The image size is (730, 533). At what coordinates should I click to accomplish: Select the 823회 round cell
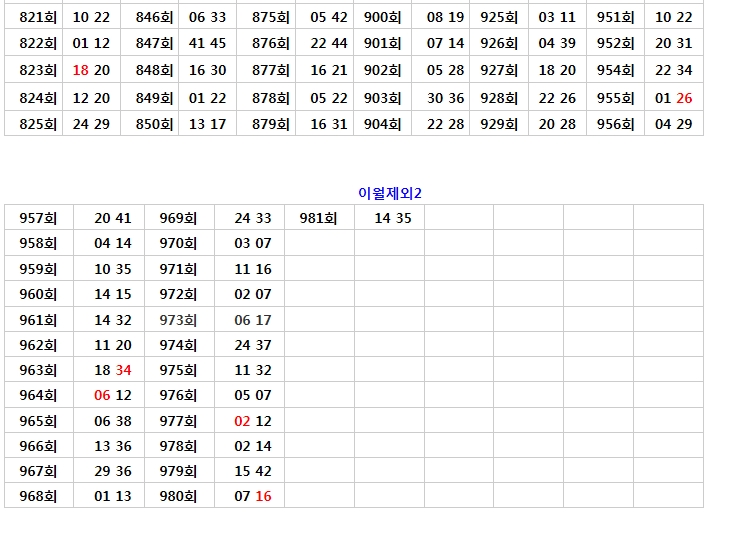point(39,70)
